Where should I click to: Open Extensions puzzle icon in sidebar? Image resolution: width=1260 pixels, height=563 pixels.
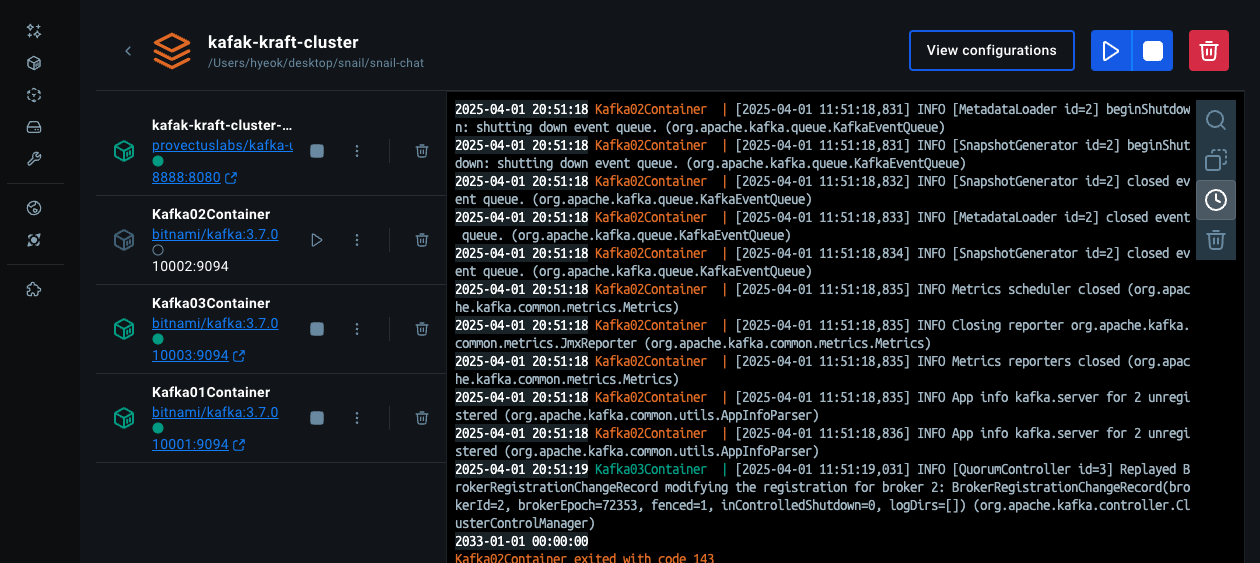coord(34,290)
